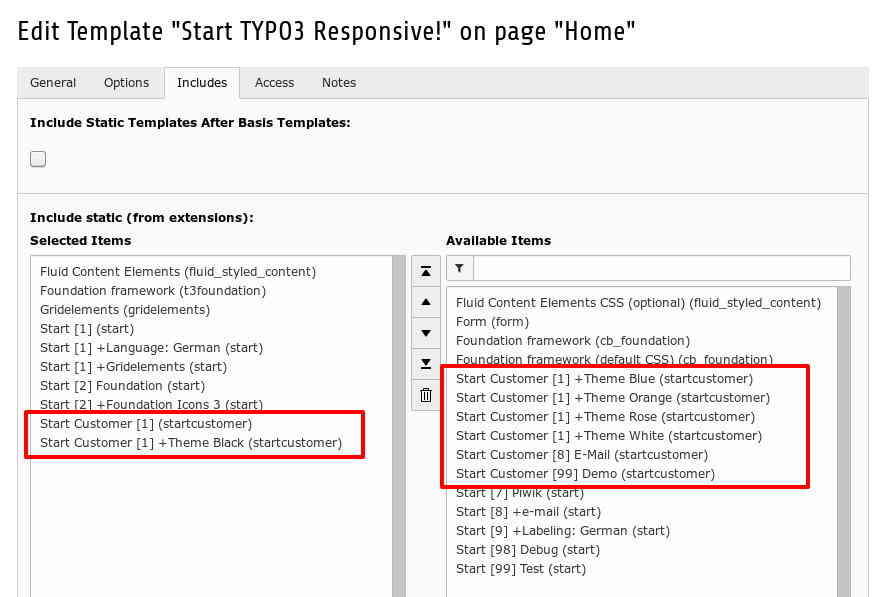The height and width of the screenshot is (597, 888).
Task: Move selected item down one position
Action: point(426,333)
